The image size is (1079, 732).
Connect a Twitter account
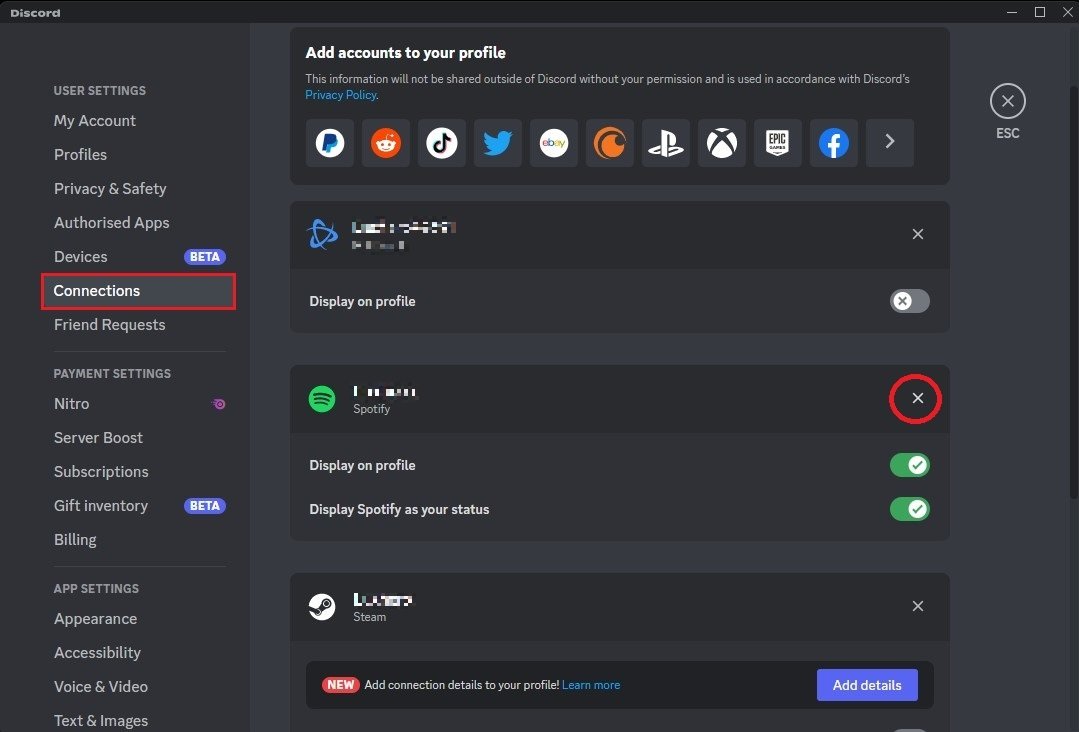click(498, 143)
